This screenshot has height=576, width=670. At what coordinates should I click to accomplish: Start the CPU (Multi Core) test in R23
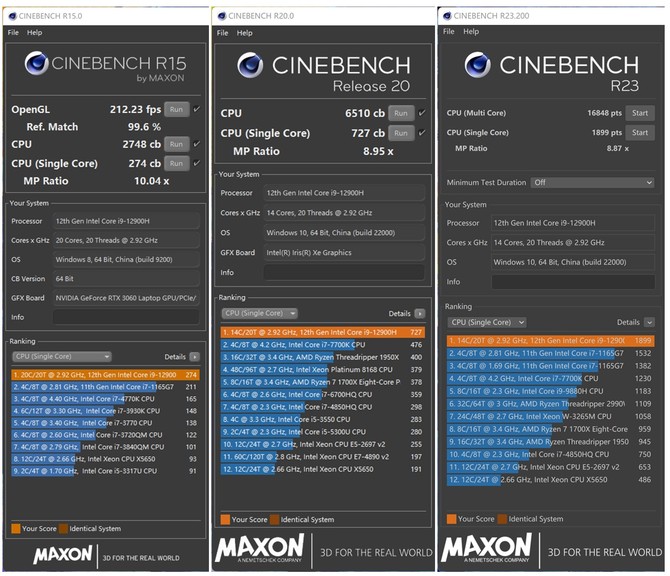click(x=639, y=113)
